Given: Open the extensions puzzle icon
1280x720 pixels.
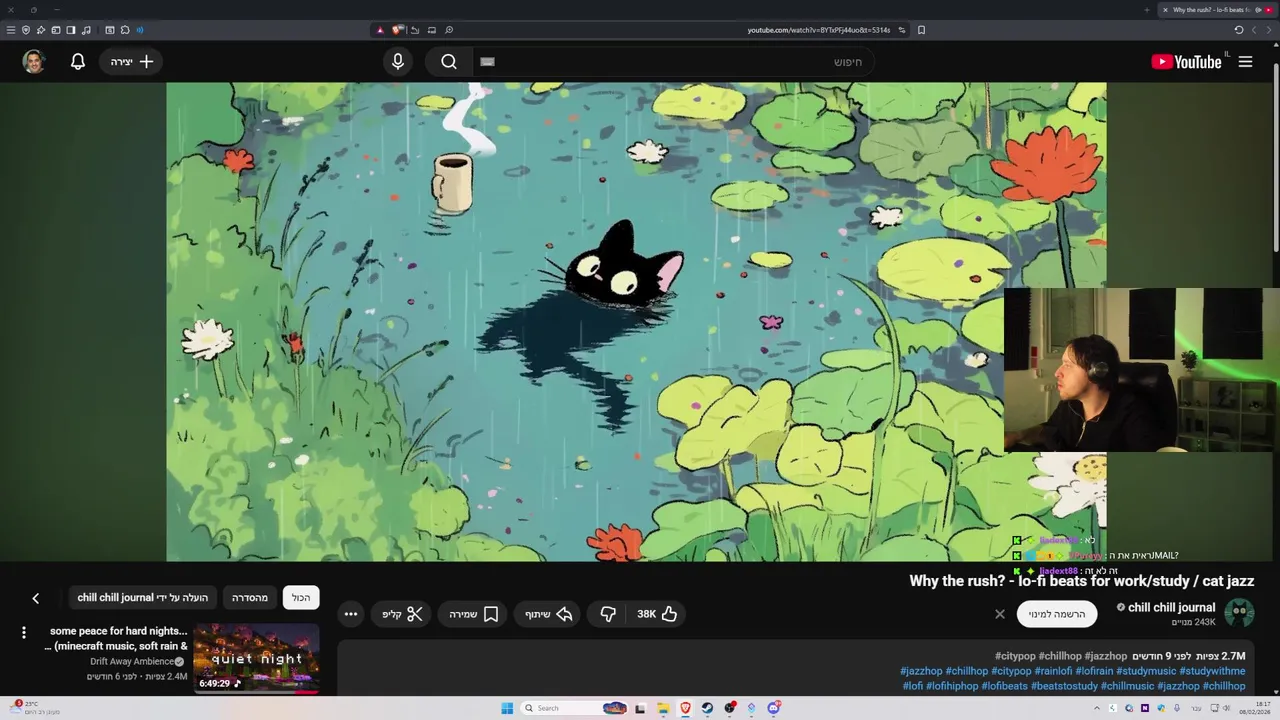Looking at the screenshot, I should pos(125,30).
